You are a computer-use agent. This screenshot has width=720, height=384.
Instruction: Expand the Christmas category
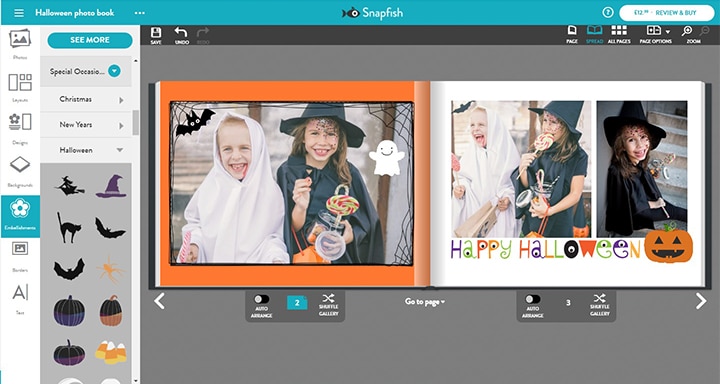click(86, 99)
